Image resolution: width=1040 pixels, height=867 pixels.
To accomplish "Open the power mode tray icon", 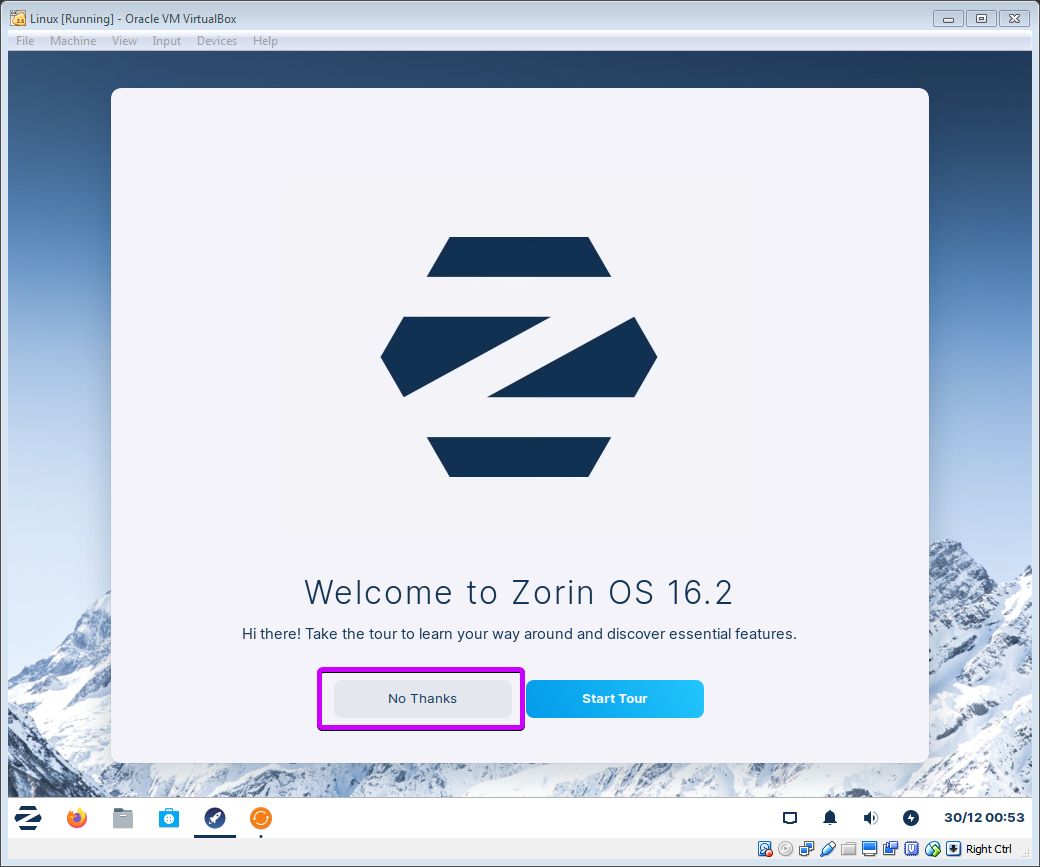I will point(911,818).
